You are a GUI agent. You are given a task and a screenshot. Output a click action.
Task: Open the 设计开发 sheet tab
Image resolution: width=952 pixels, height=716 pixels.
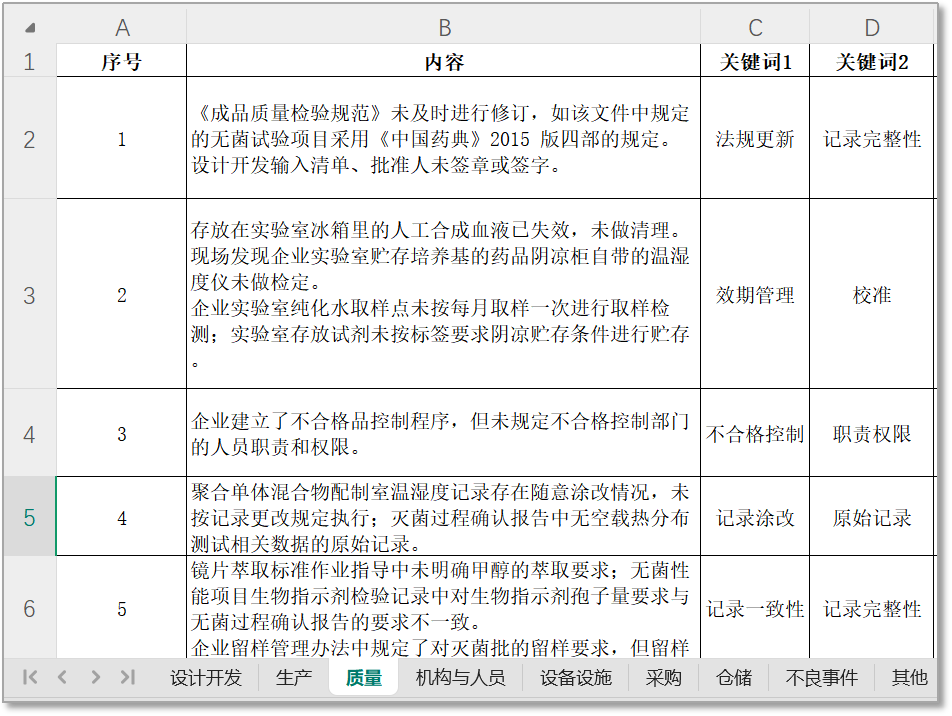[206, 677]
